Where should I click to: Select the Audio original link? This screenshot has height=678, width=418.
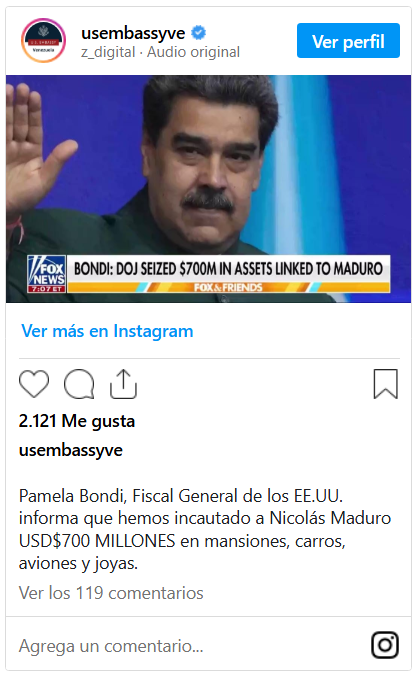[x=193, y=52]
